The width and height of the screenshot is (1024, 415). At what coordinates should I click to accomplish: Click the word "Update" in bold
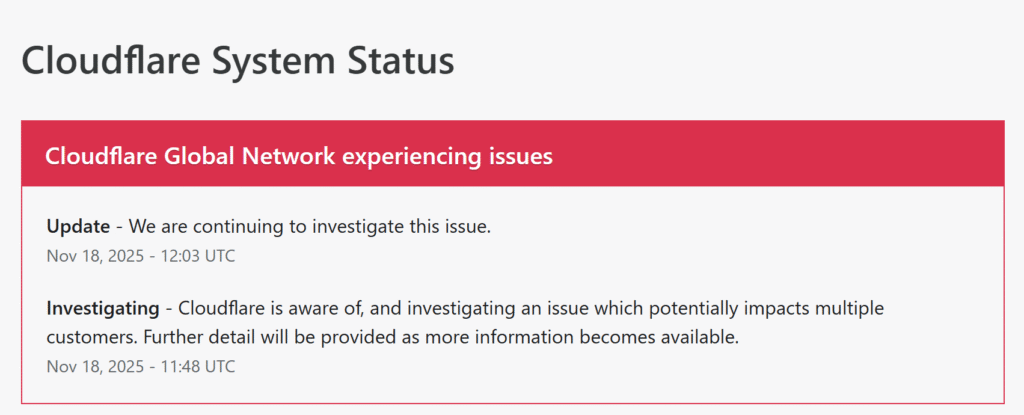pos(78,226)
